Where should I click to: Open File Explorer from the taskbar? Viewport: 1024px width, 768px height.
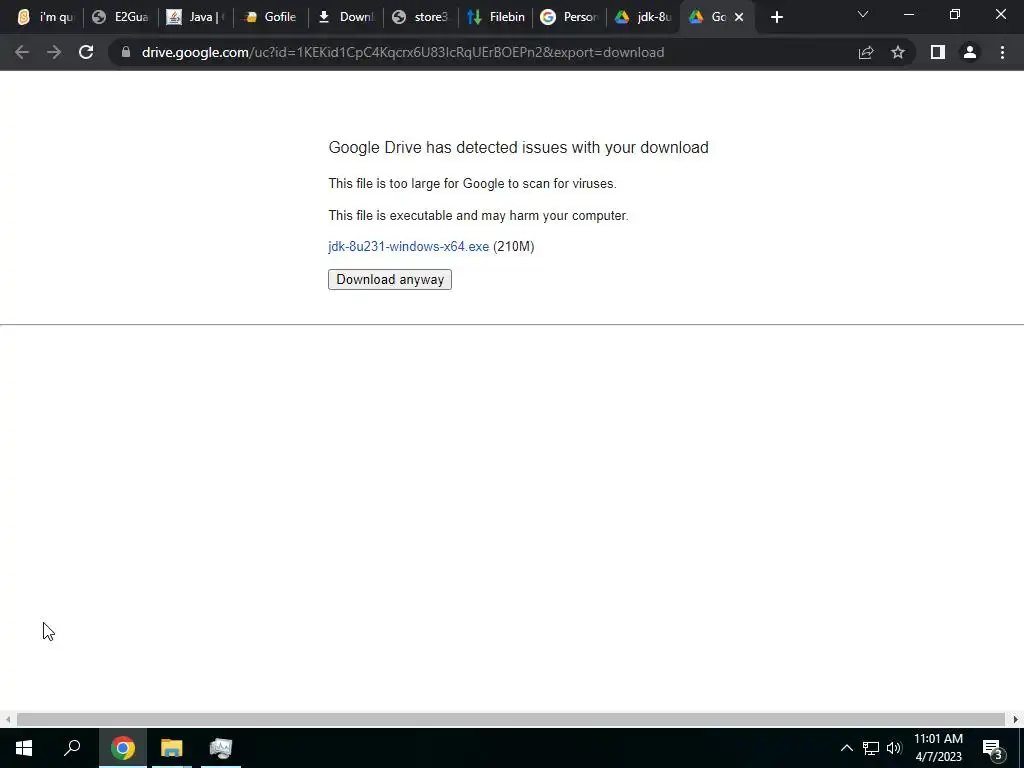tap(172, 748)
